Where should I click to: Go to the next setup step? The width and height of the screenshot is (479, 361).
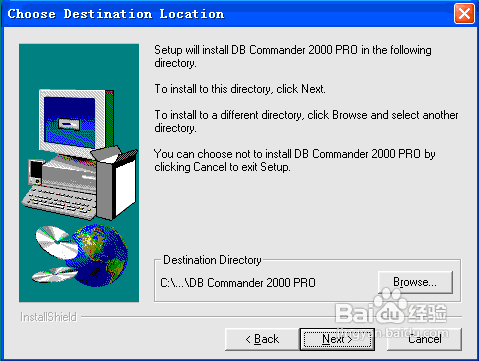click(x=337, y=339)
